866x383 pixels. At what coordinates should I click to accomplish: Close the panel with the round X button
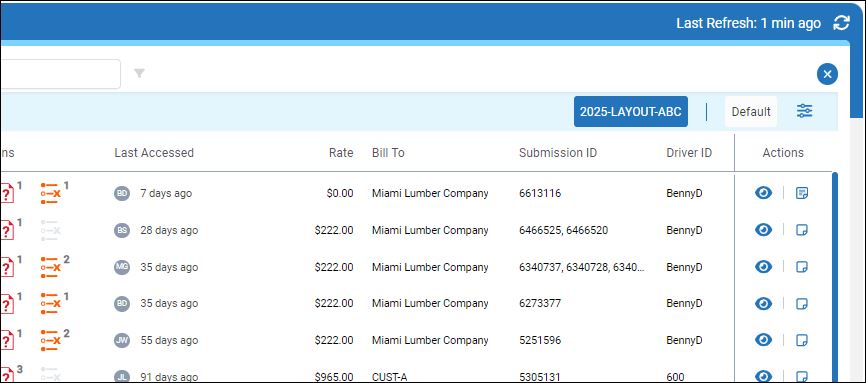pyautogui.click(x=827, y=74)
